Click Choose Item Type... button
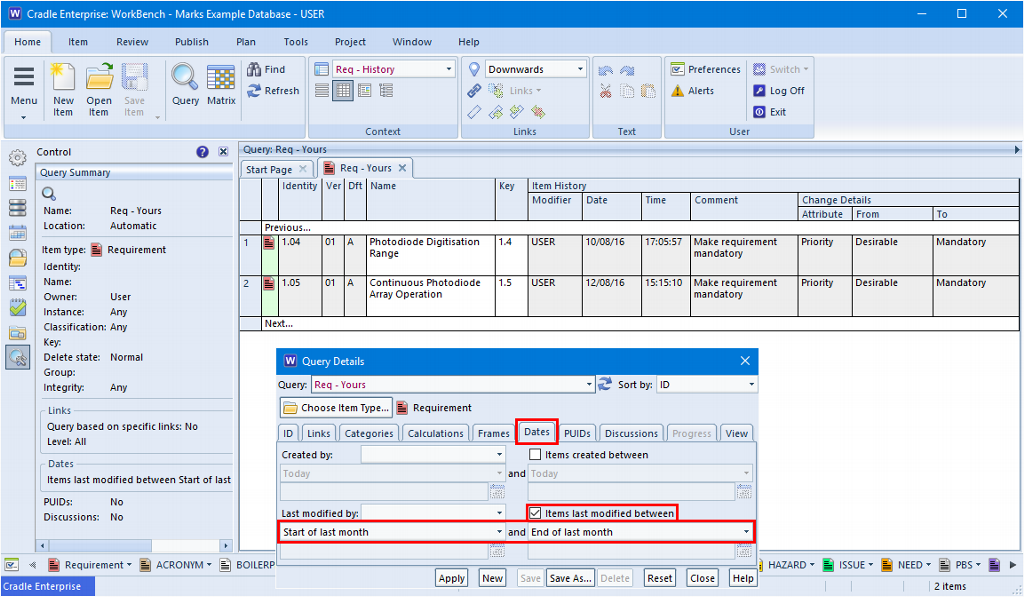Screen dimensions: 1024x597 tap(336, 408)
